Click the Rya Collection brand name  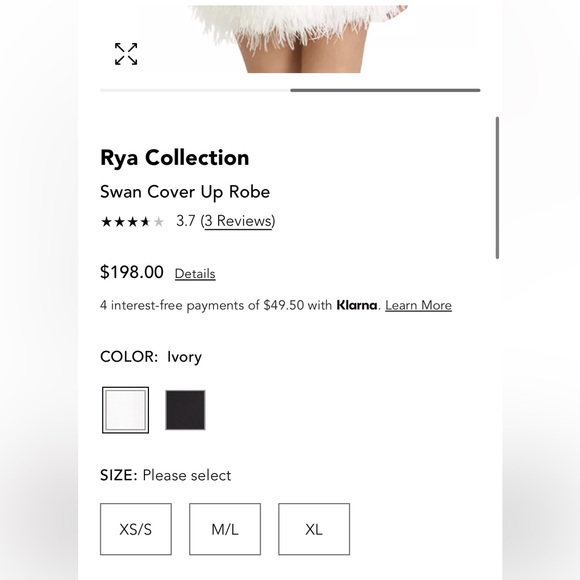click(x=175, y=158)
